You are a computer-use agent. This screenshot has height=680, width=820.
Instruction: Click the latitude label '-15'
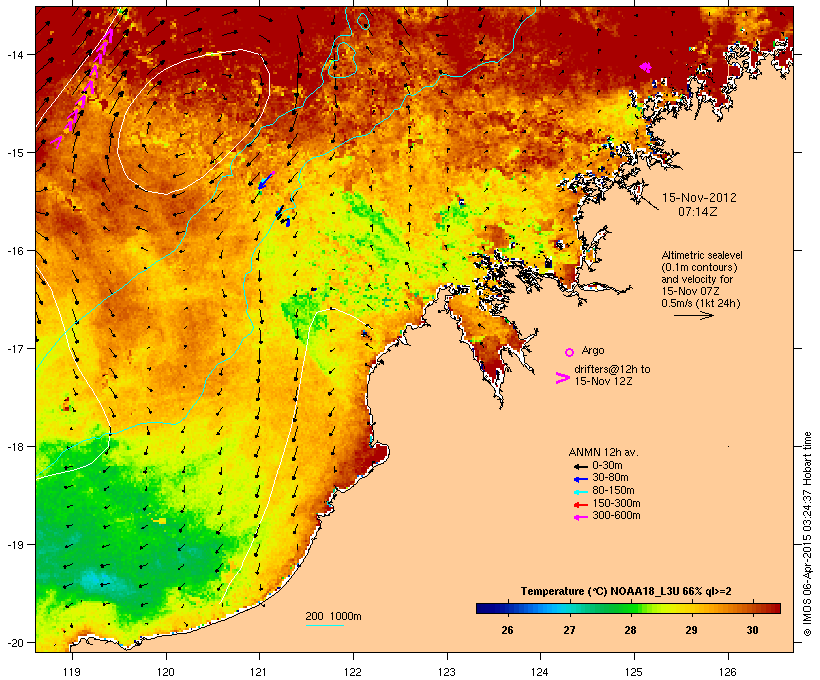pos(14,153)
